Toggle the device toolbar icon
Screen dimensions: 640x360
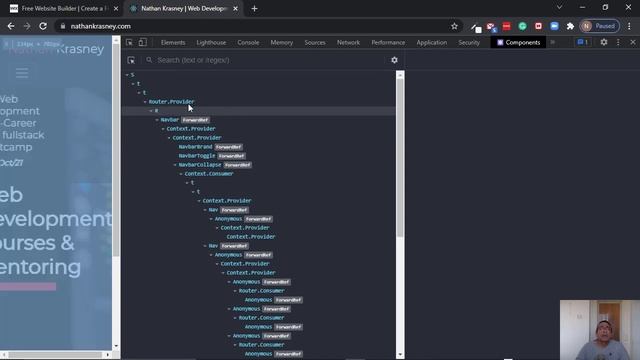142,42
